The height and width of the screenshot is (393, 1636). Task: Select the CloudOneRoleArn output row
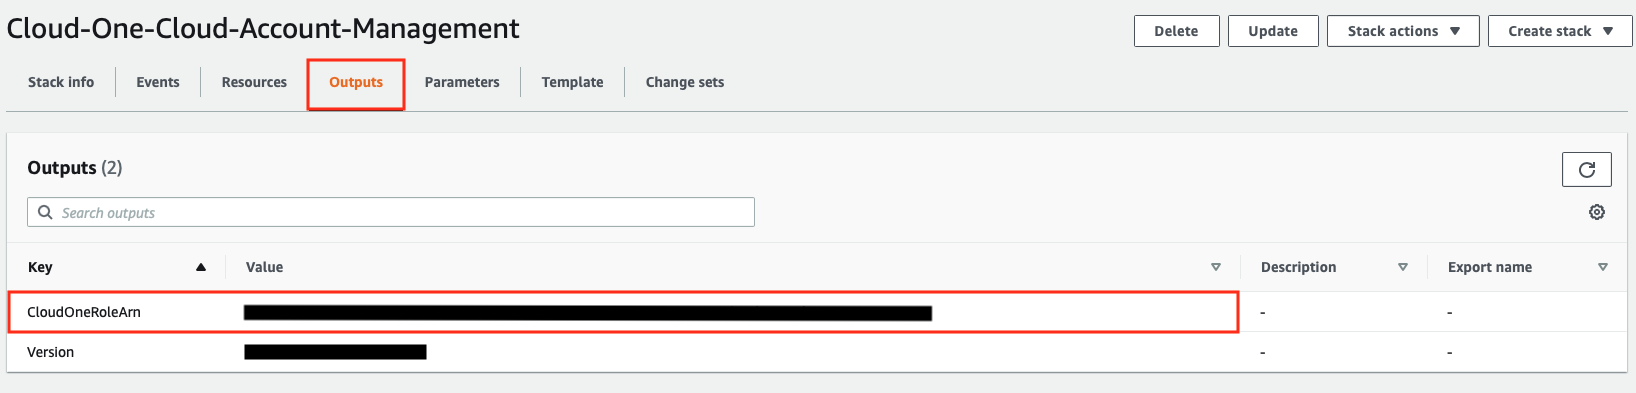[x=623, y=312]
